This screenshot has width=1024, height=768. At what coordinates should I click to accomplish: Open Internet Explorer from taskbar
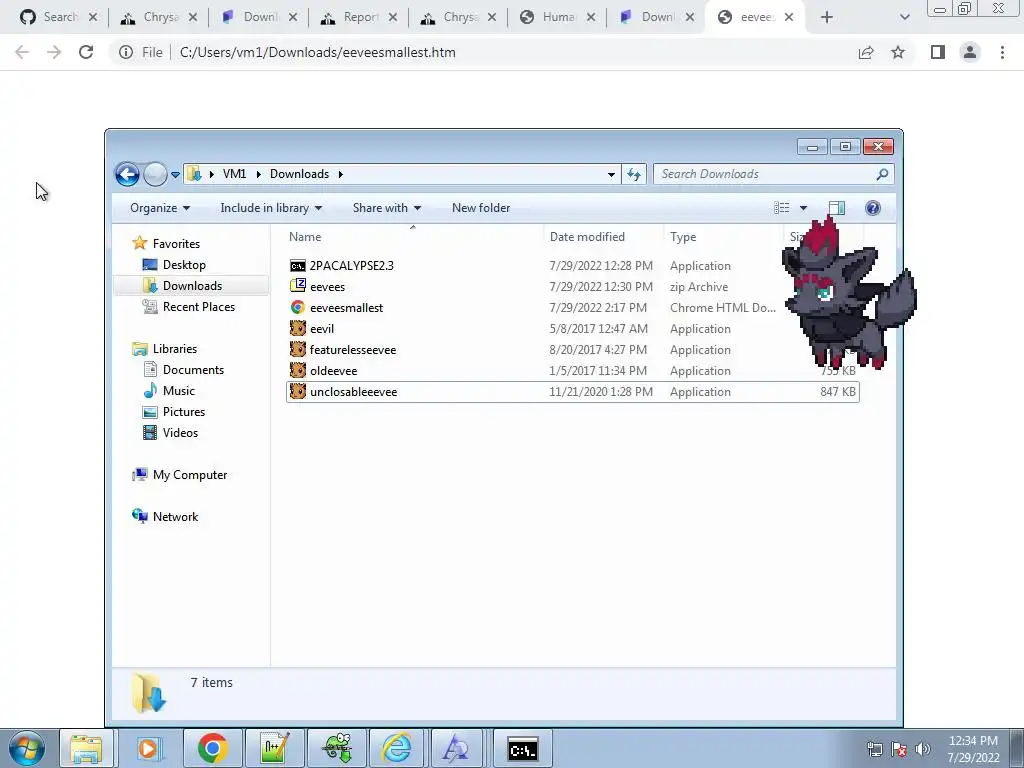tap(397, 748)
